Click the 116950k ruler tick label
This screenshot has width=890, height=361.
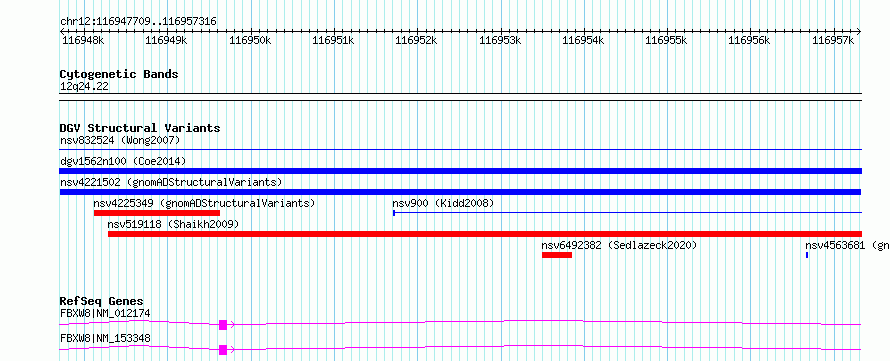point(250,40)
